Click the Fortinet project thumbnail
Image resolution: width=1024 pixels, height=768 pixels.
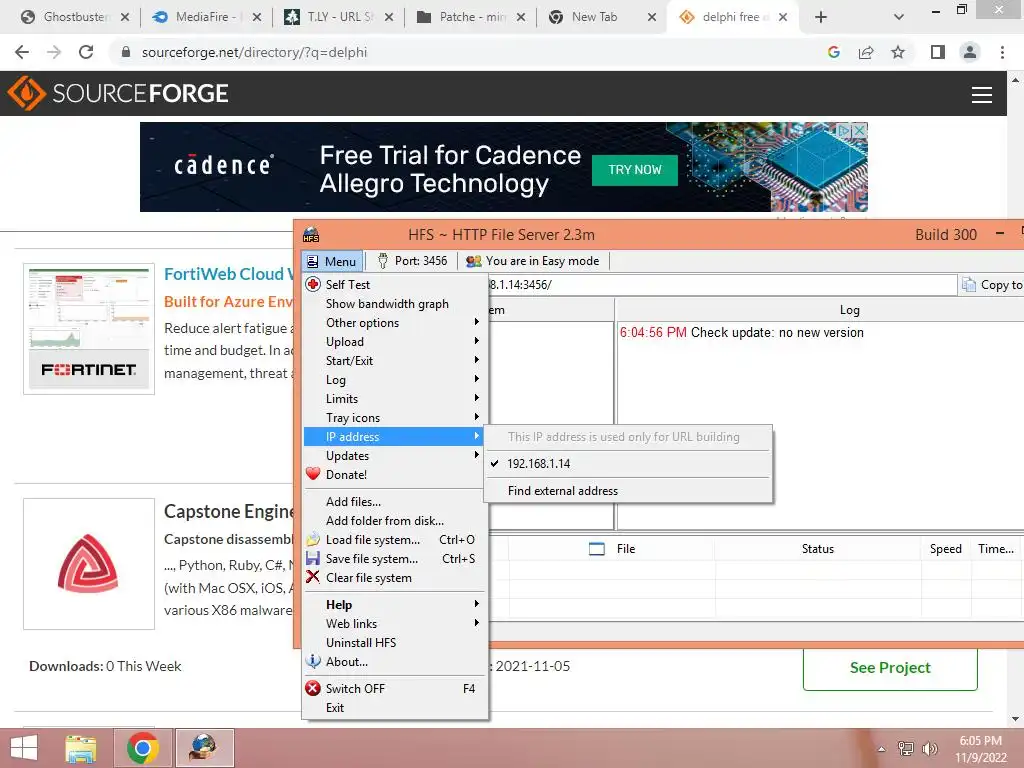pyautogui.click(x=89, y=328)
